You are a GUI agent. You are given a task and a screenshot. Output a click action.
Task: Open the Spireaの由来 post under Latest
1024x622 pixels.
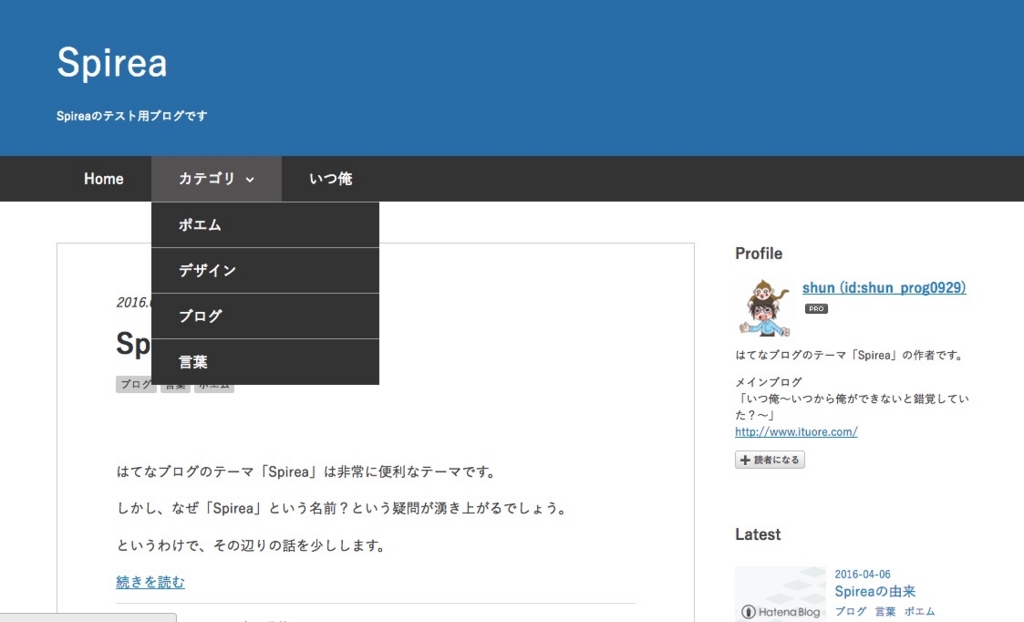(x=874, y=591)
